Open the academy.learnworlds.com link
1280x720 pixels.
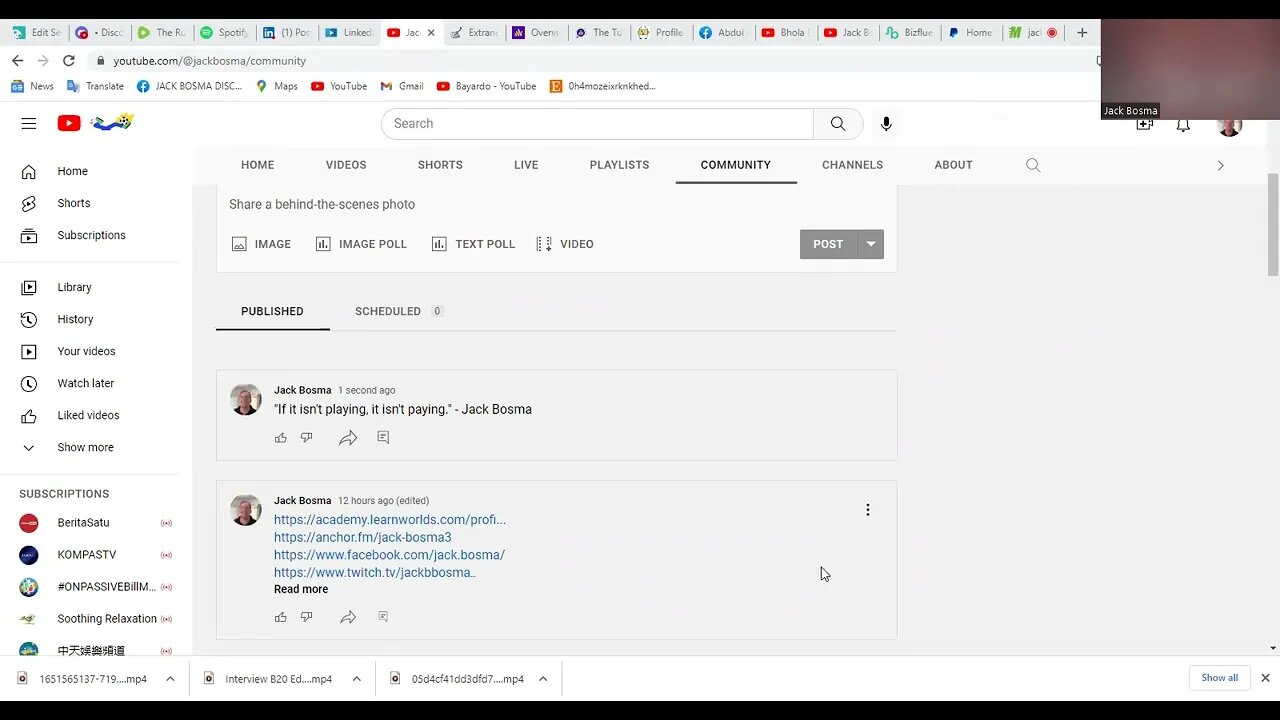[x=390, y=520]
